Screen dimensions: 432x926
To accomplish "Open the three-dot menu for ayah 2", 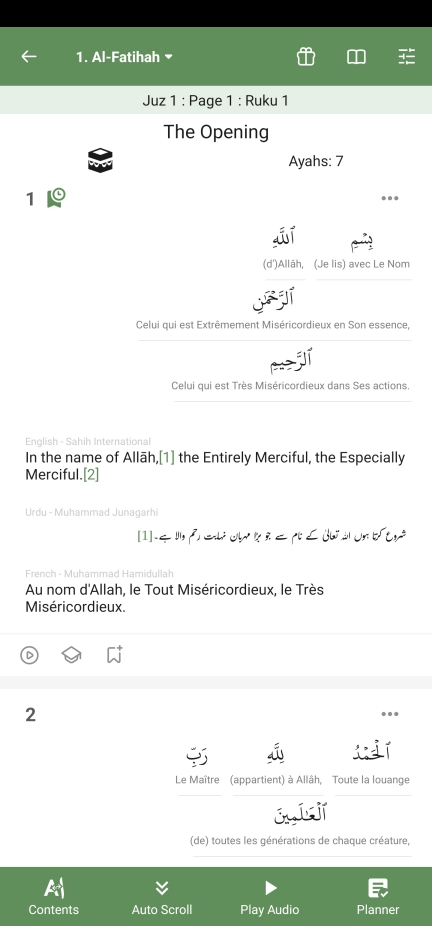I will 390,714.
